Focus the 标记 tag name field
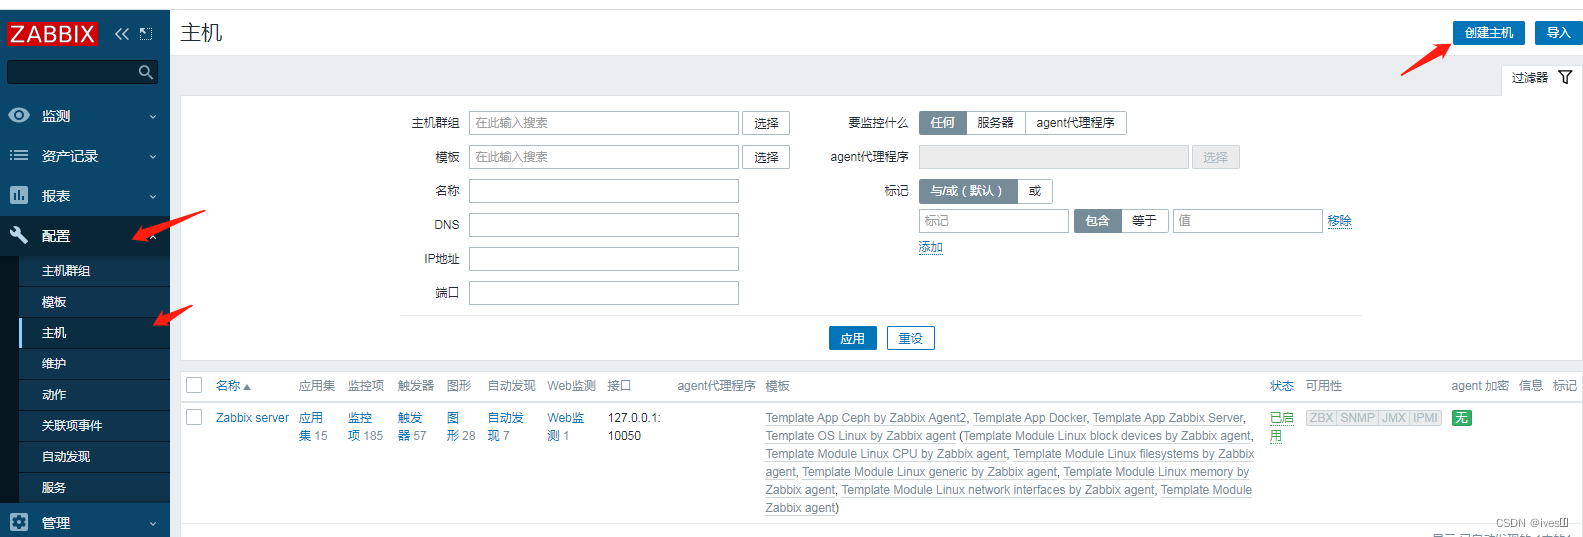This screenshot has height=537, width=1583. pos(994,221)
